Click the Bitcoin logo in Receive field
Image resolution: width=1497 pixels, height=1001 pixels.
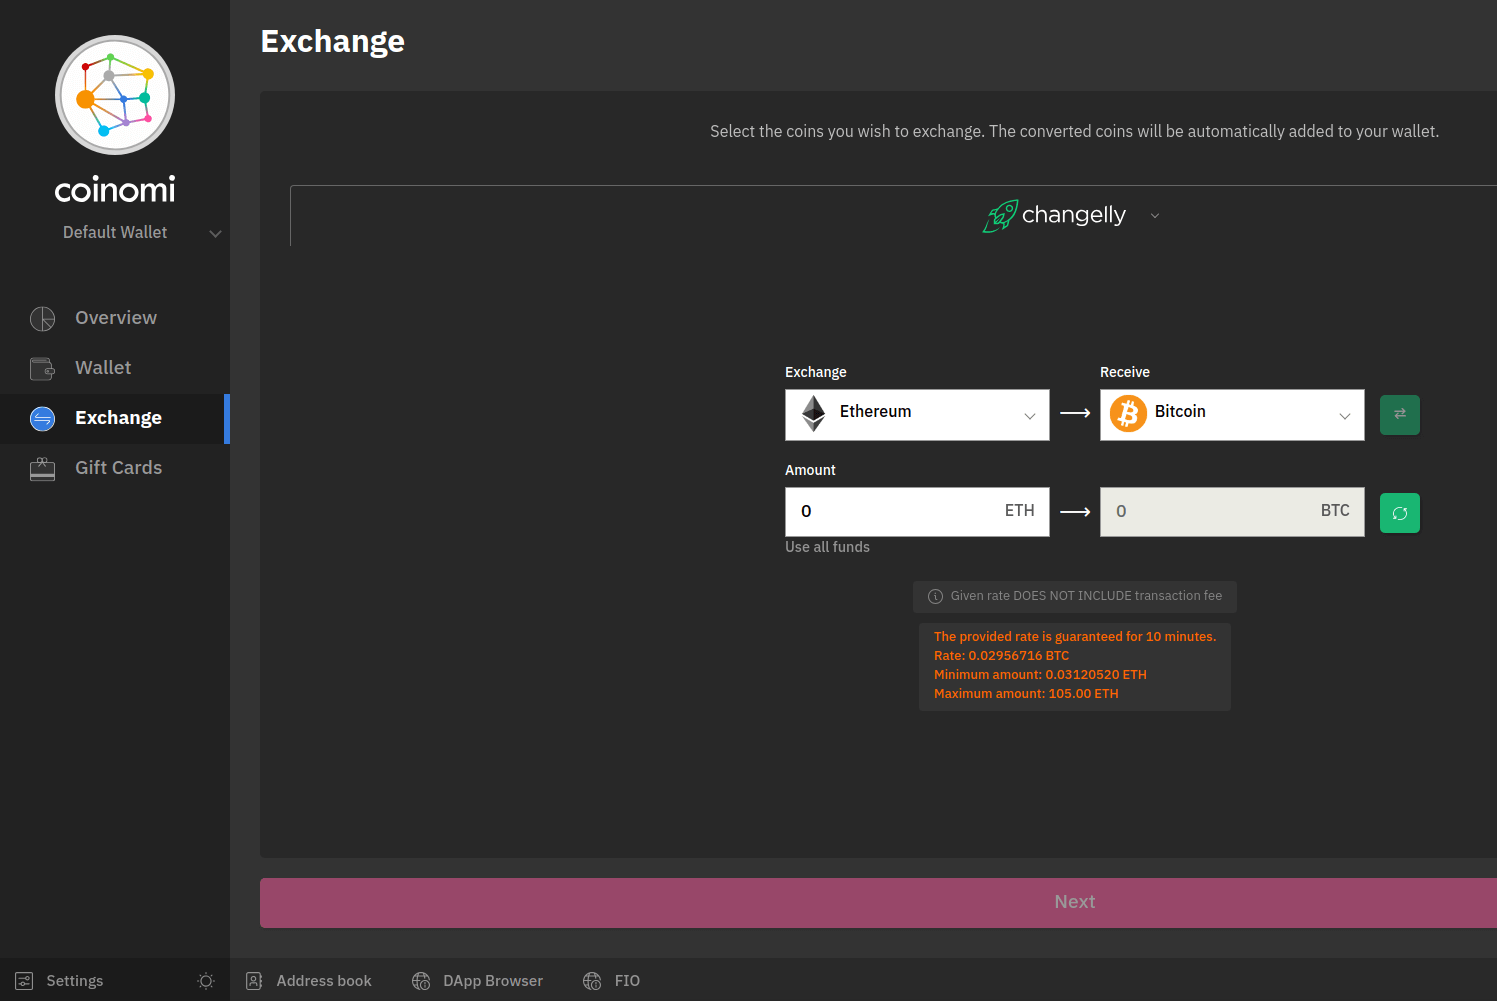(1127, 412)
